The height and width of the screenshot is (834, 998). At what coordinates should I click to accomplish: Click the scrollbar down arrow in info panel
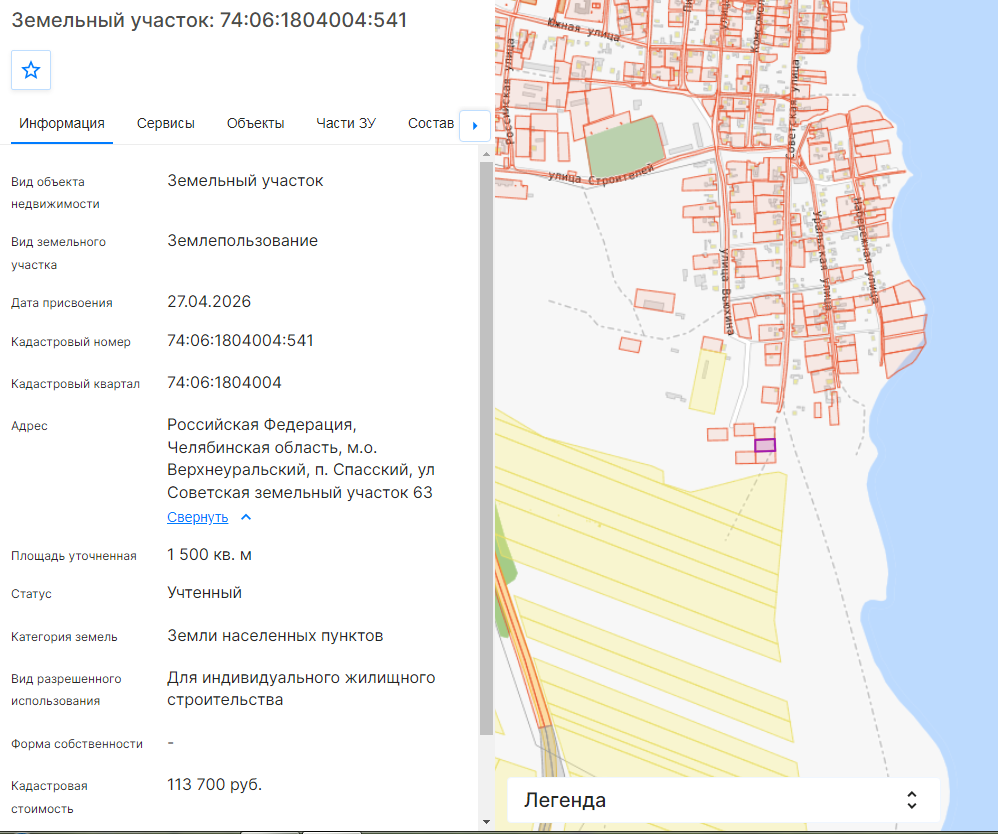point(486,822)
